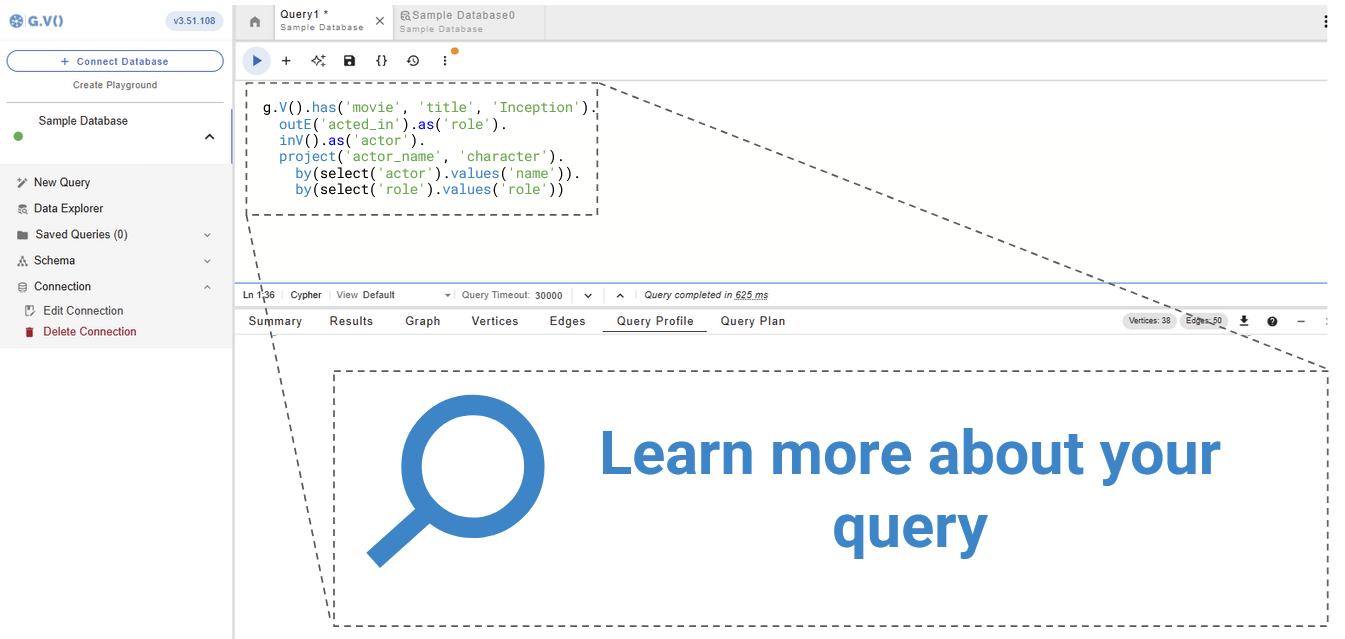The image size is (1345, 639).
Task: Open the toolbar overflow menu
Action: pos(444,60)
